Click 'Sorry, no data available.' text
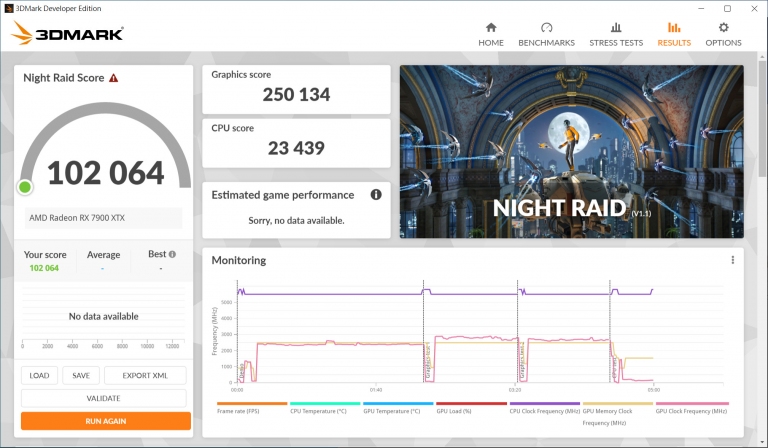 (x=296, y=220)
